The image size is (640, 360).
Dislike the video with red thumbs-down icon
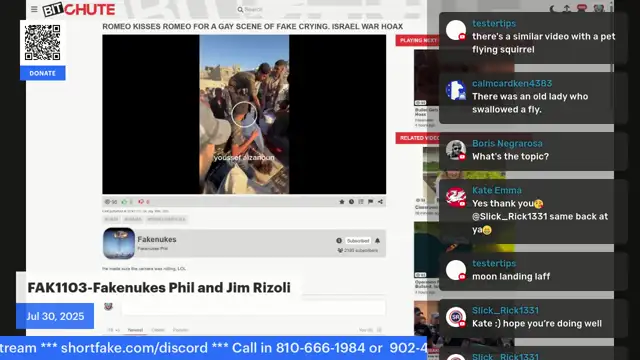(x=141, y=202)
